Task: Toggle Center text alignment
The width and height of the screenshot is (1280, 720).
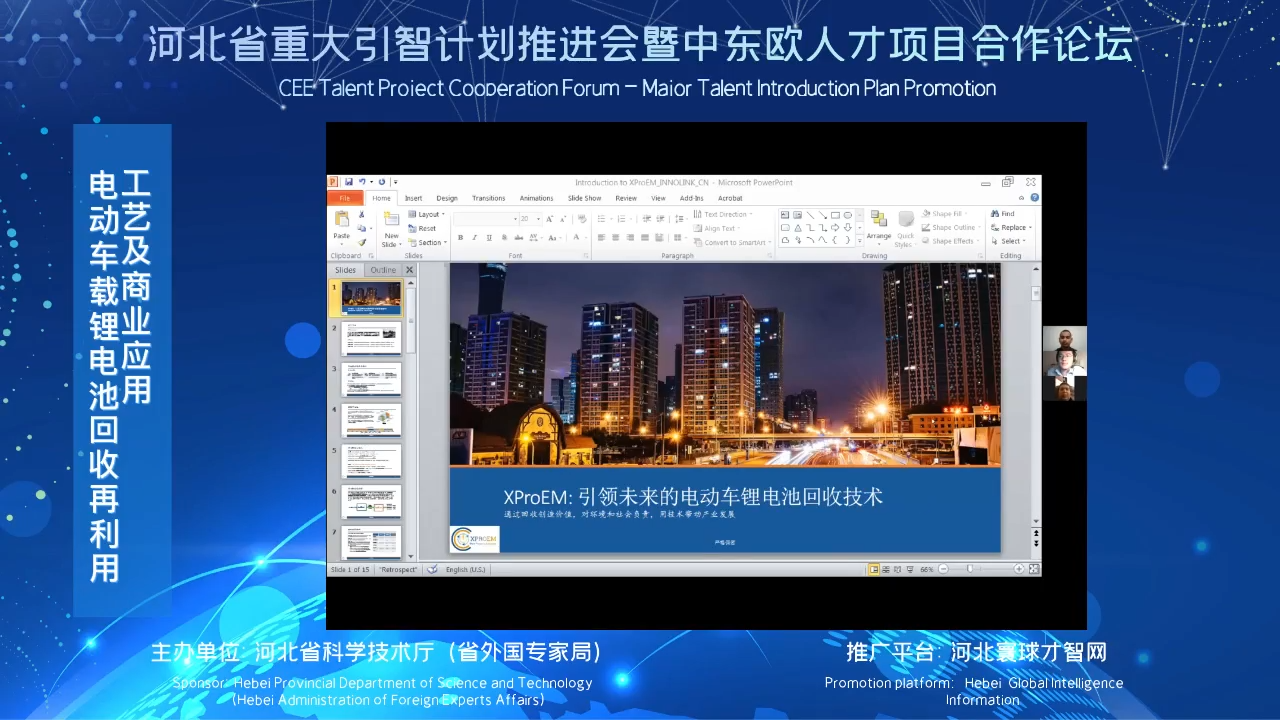Action: [616, 237]
